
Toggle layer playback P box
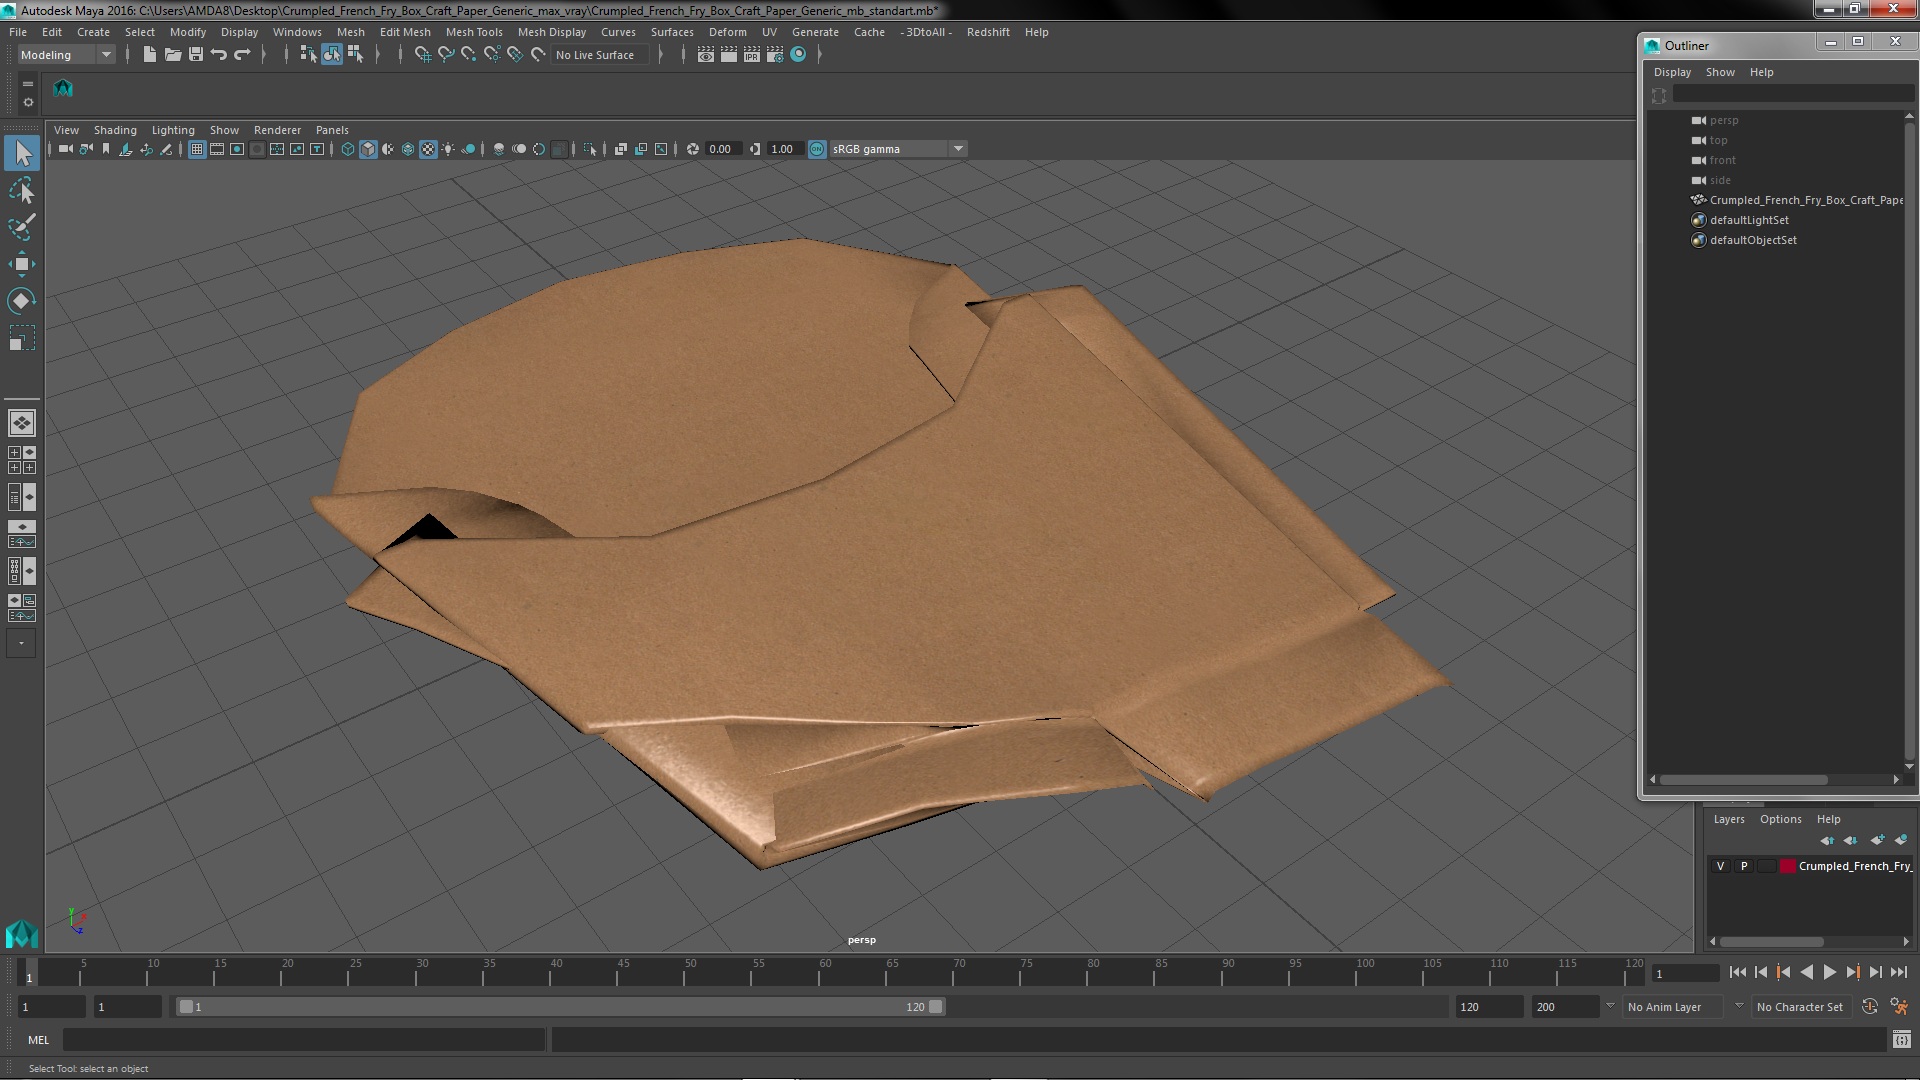coord(1744,866)
